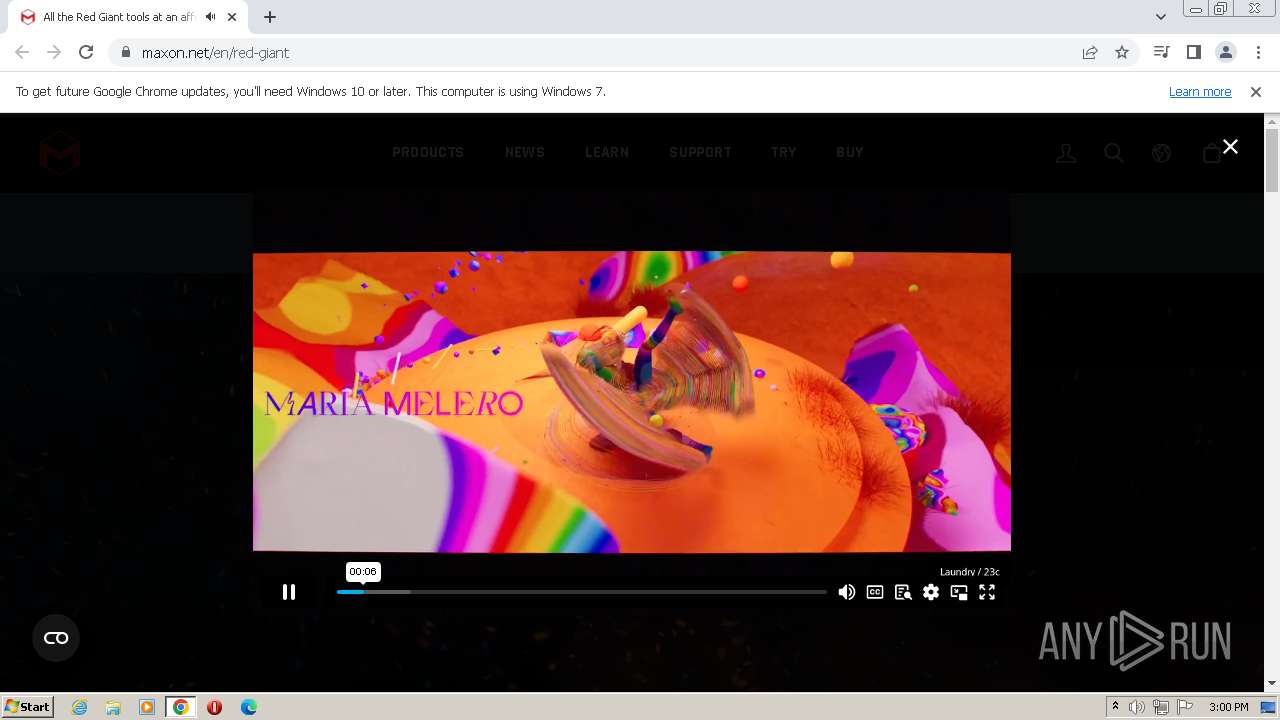
Task: Mute the tab audio speaker icon
Action: 210,17
